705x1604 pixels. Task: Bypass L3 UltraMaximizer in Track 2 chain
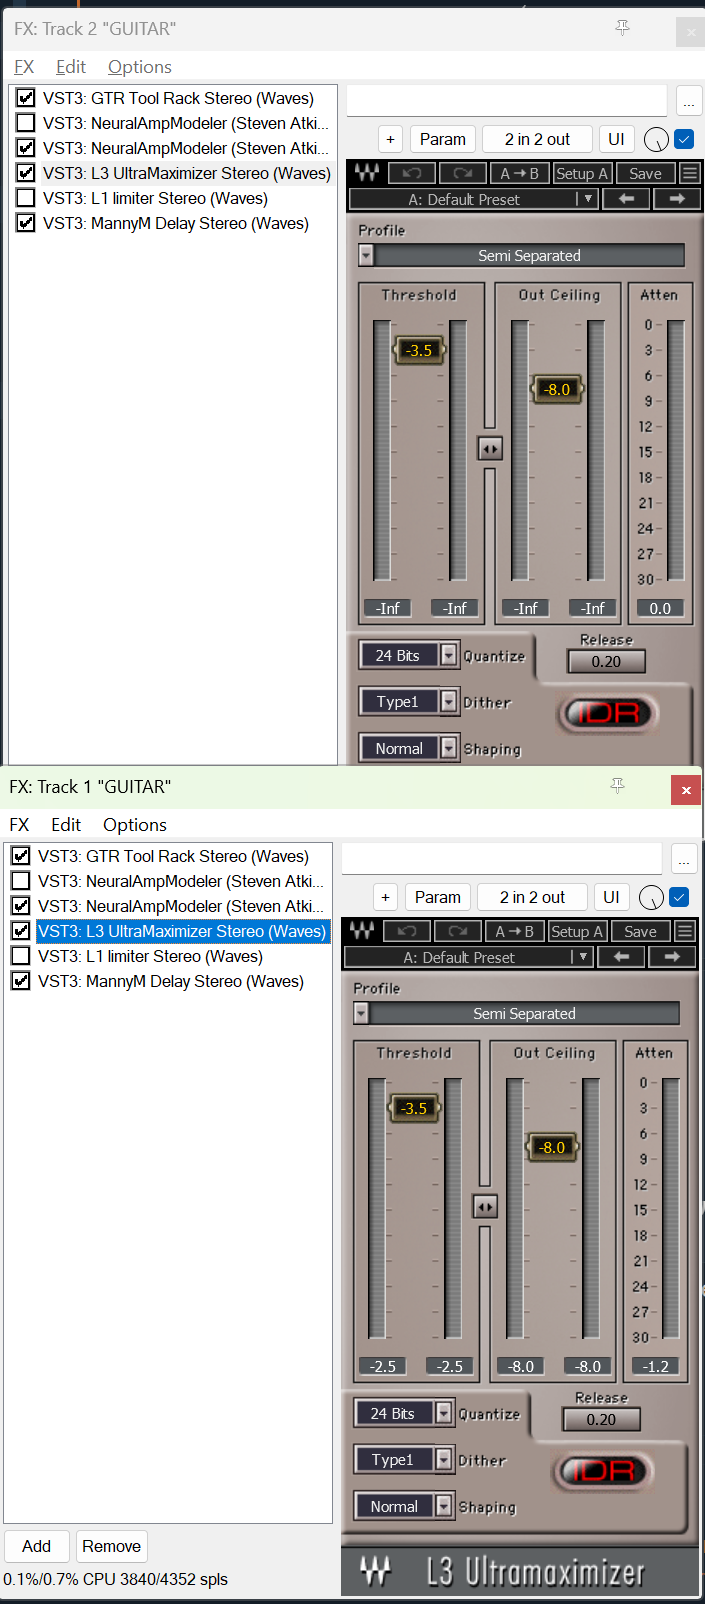click(x=26, y=173)
